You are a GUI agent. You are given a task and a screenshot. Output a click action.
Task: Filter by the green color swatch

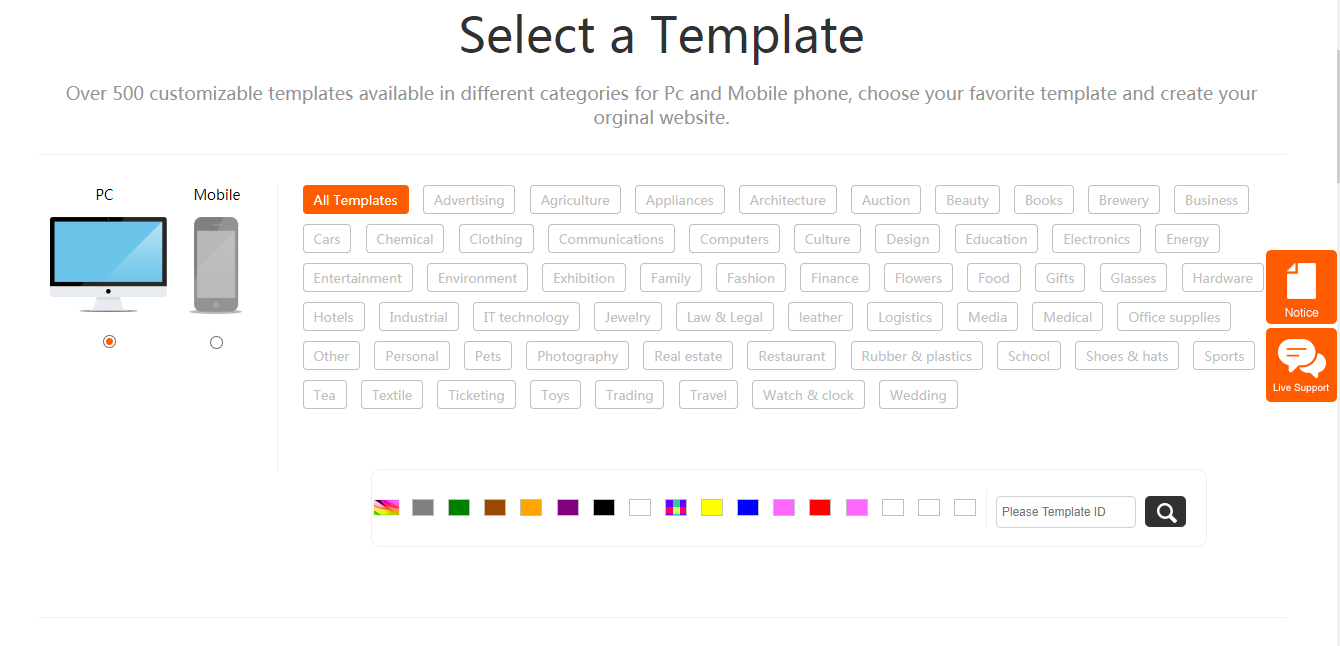459,508
